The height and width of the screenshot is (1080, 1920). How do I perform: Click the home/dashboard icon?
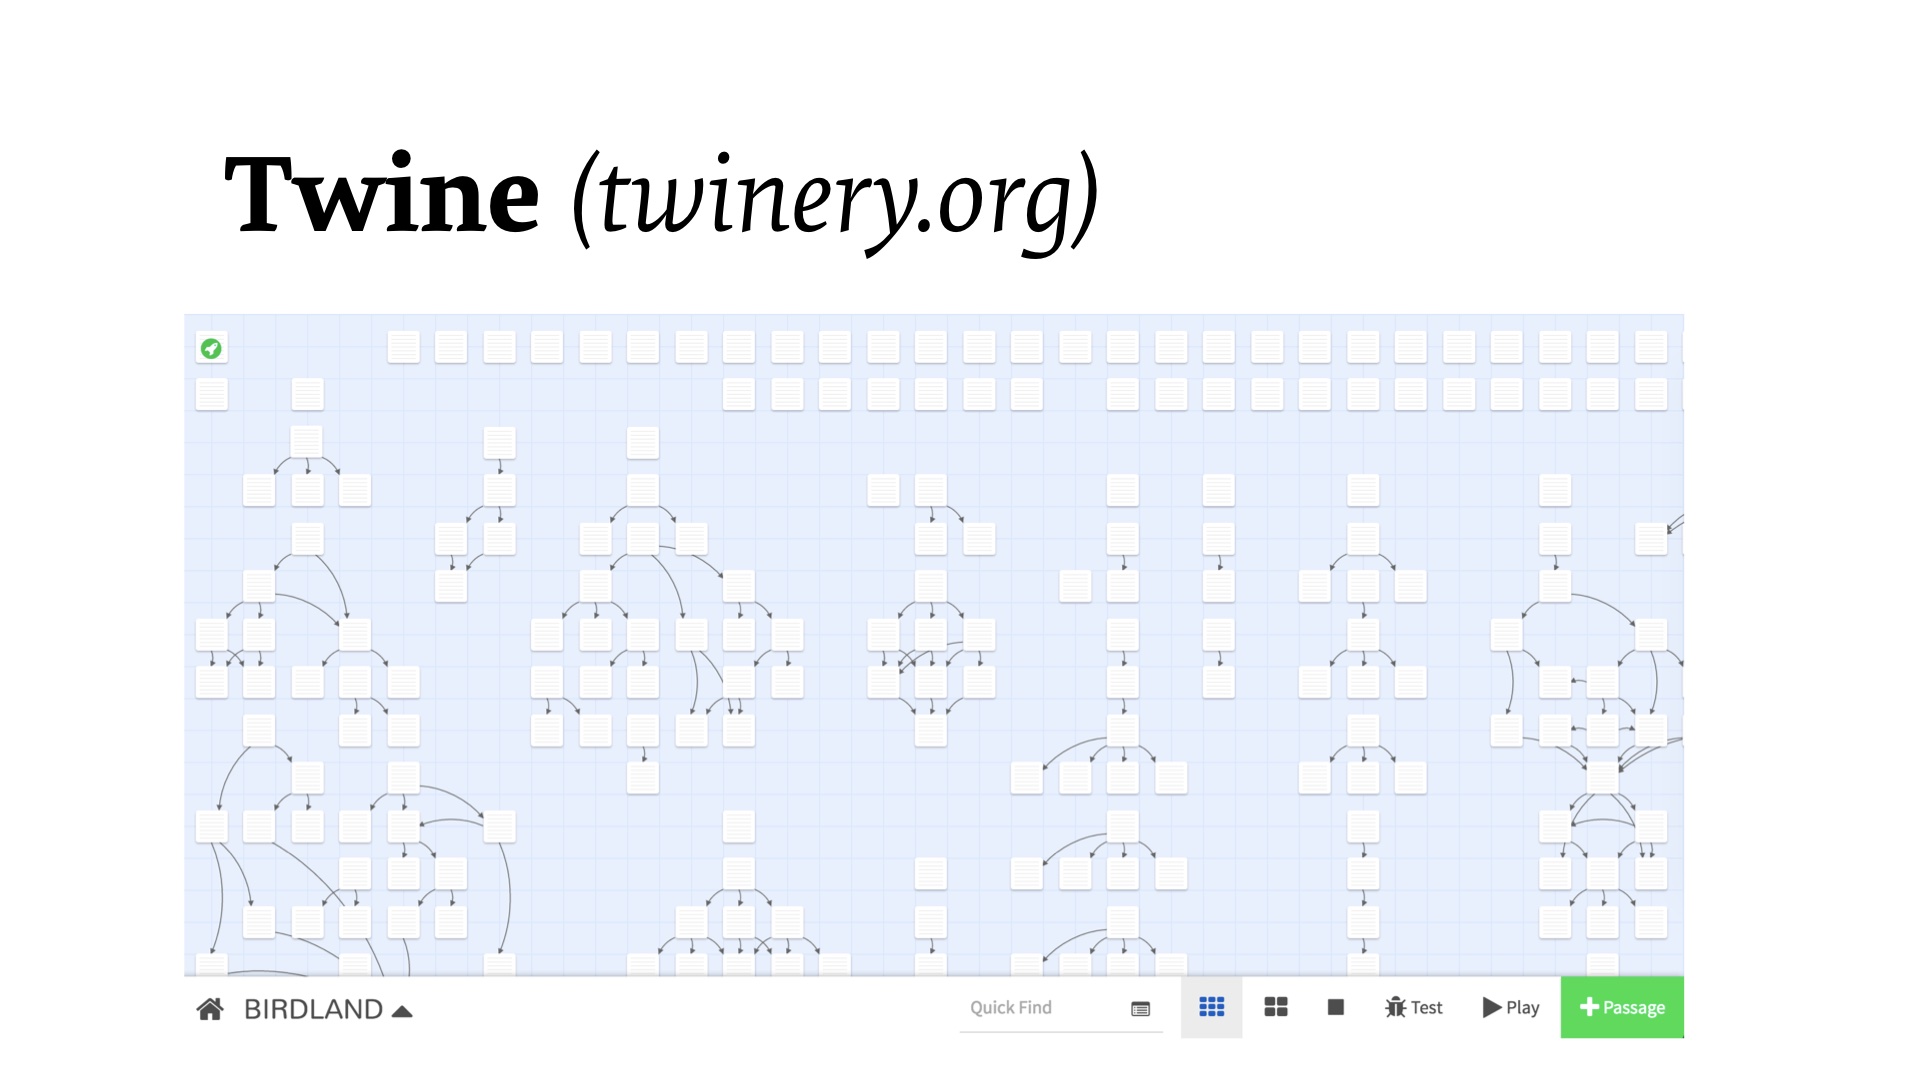coord(212,1007)
